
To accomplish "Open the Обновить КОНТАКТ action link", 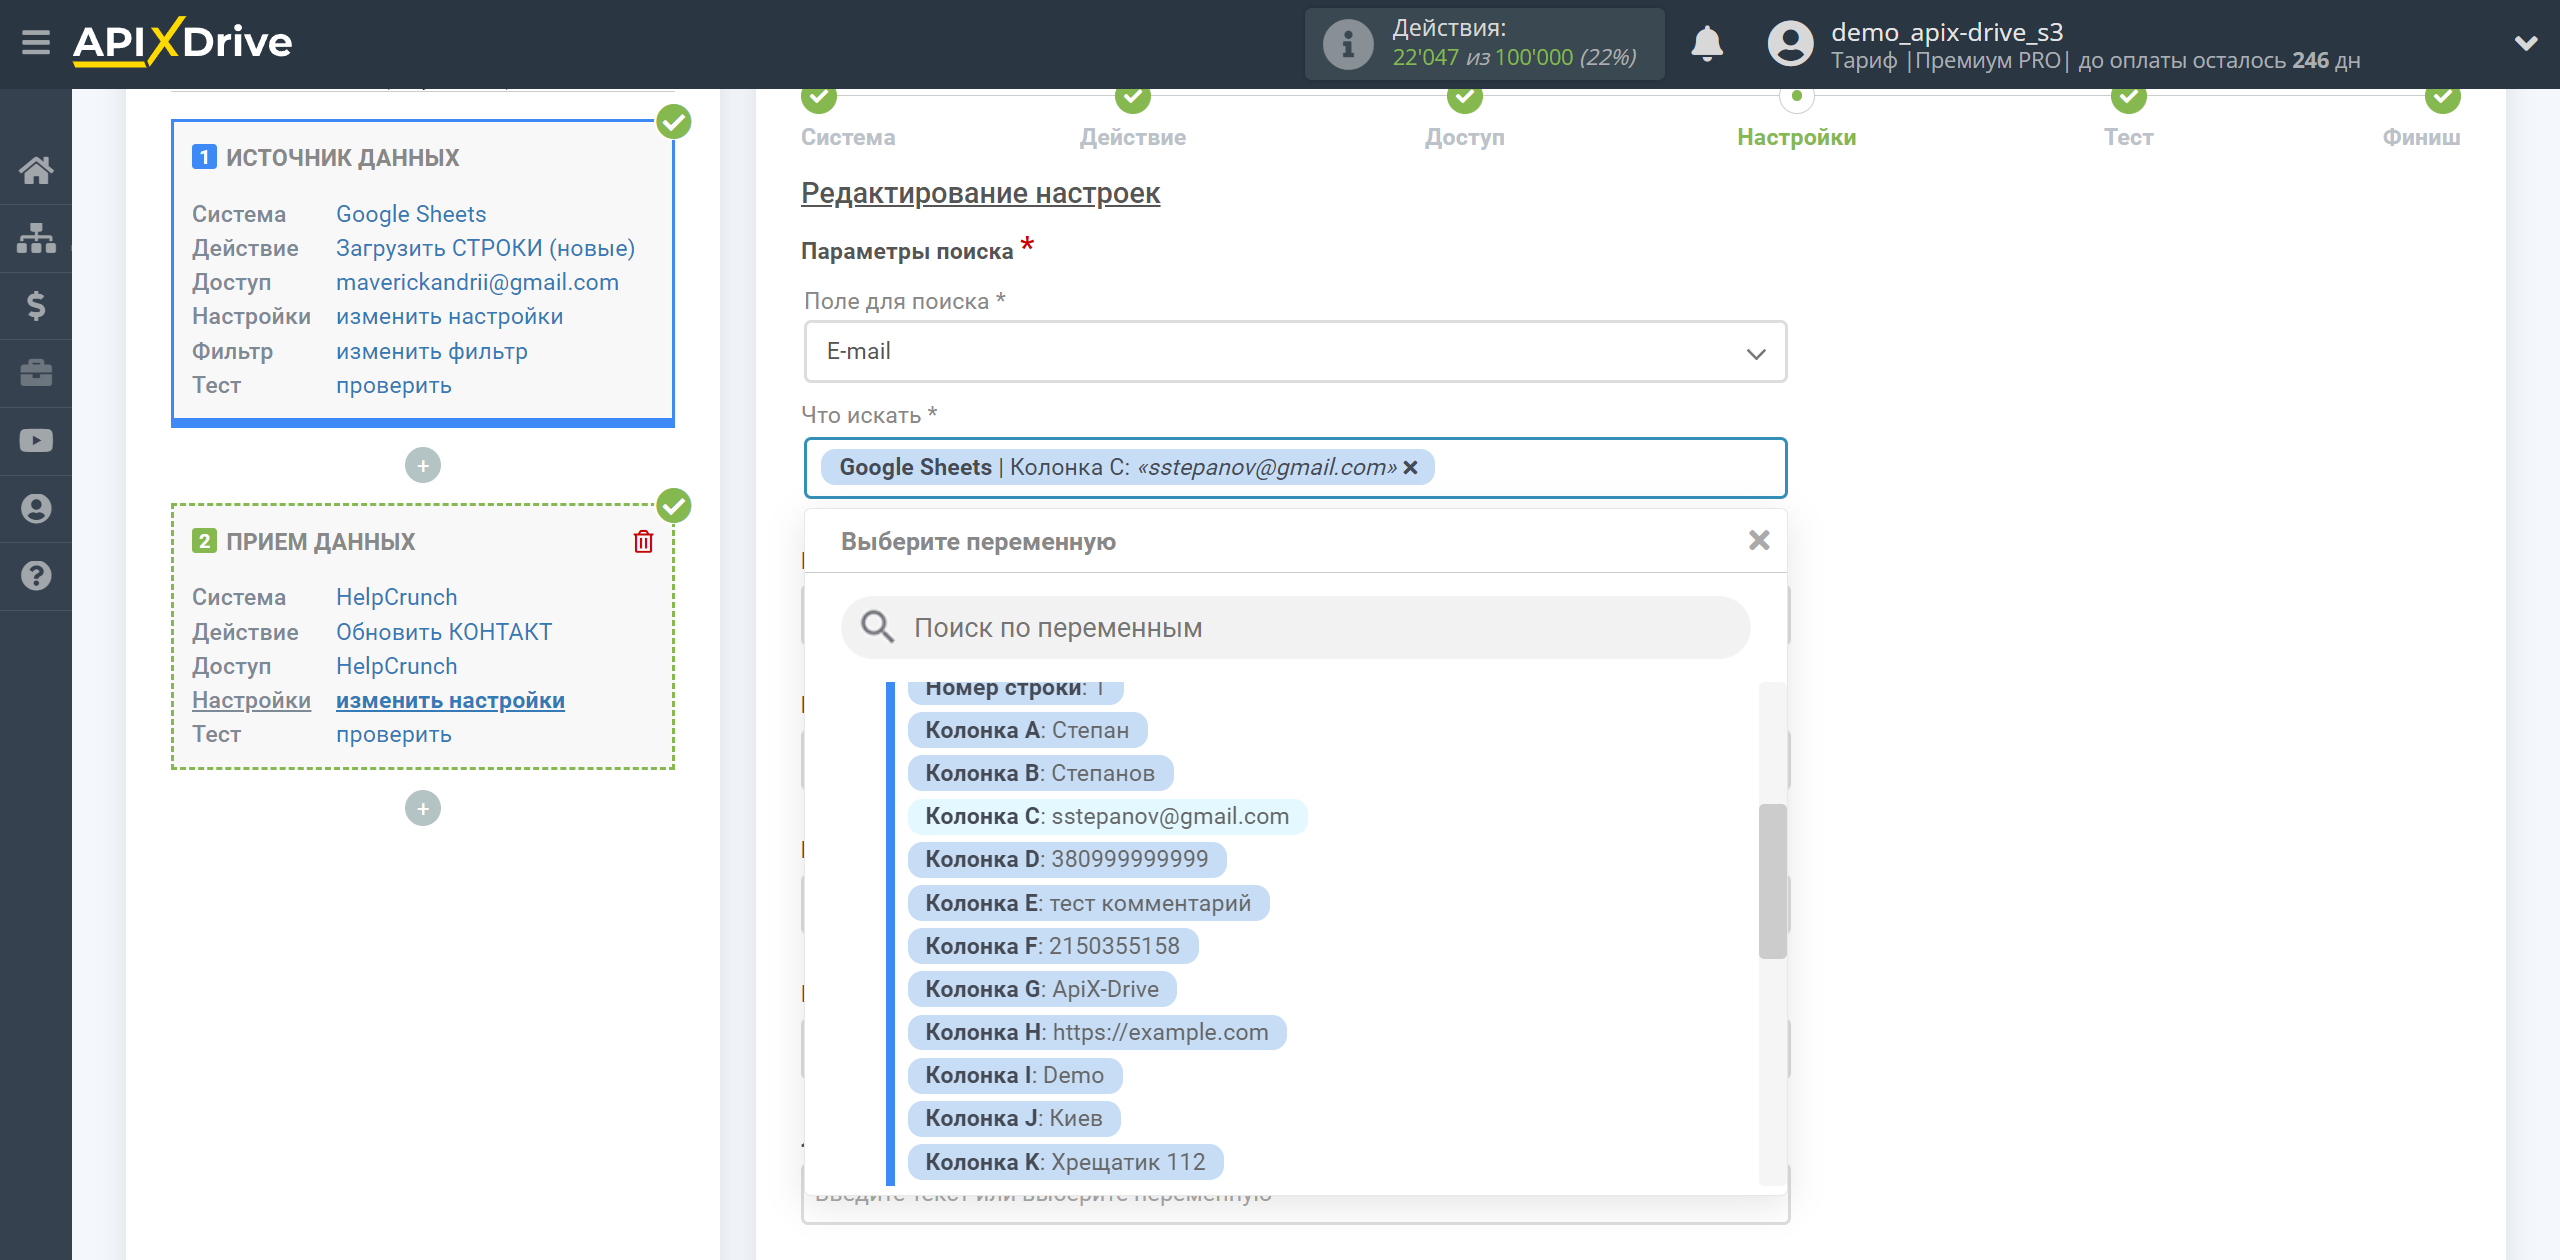I will pyautogui.click(x=443, y=632).
